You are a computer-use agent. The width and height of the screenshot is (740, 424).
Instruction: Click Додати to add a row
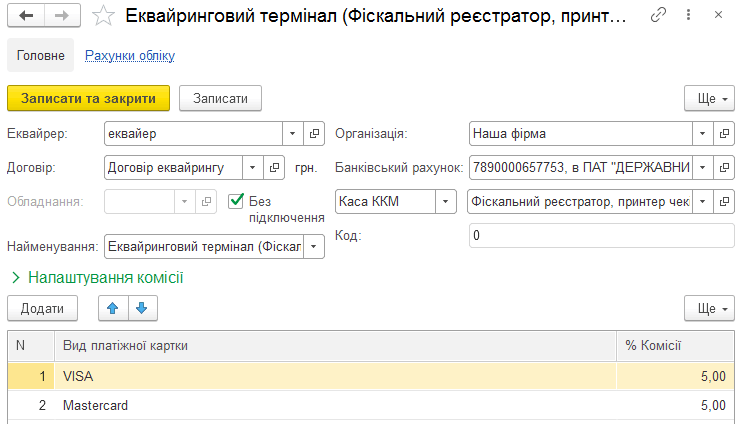pos(42,308)
